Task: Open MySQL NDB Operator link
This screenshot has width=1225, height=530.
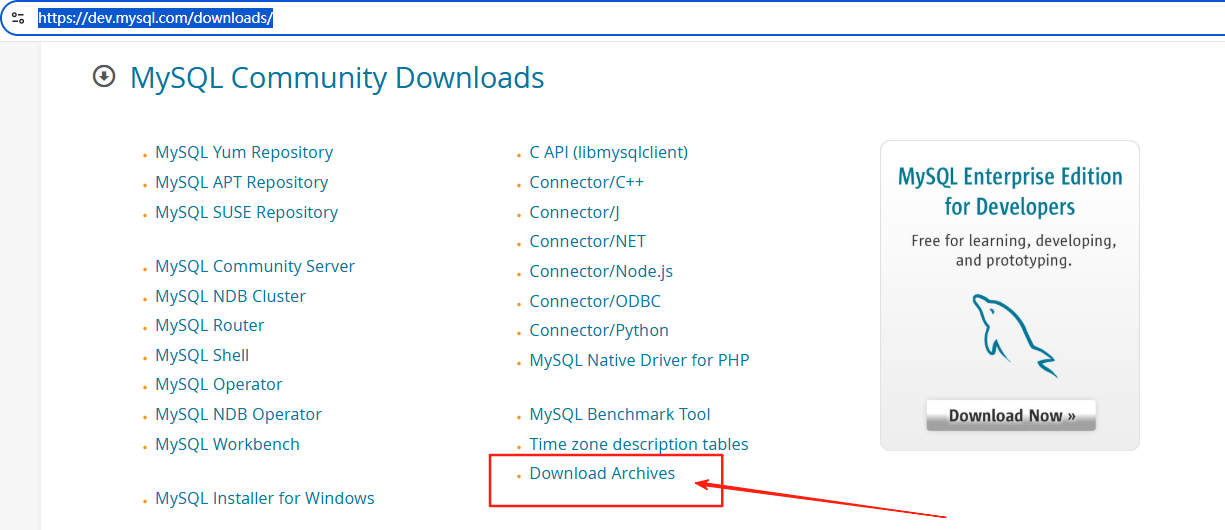Action: point(238,414)
